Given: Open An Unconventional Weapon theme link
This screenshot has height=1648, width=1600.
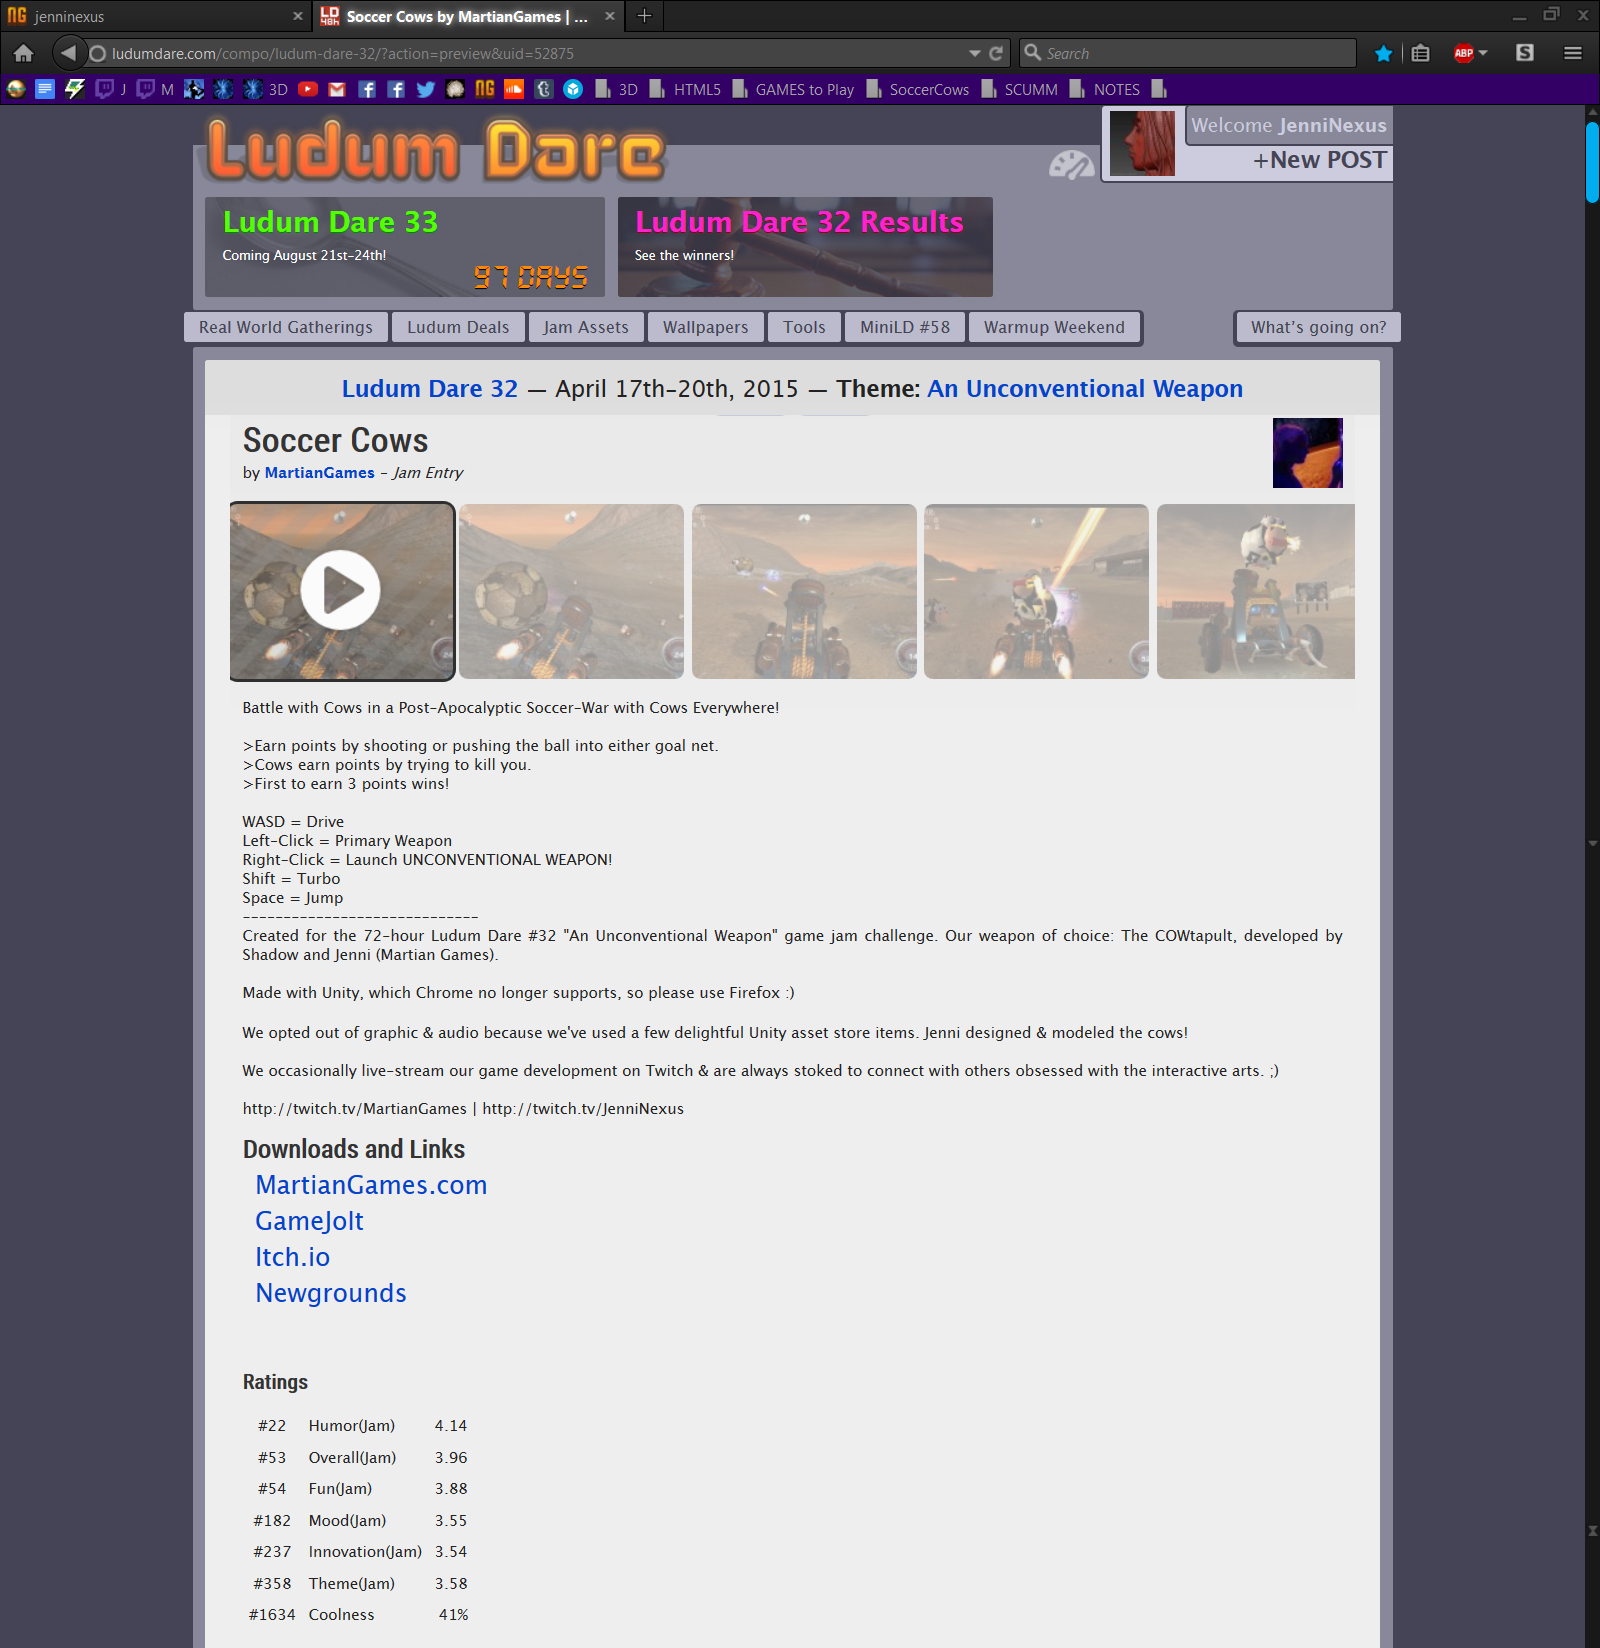Looking at the screenshot, I should tap(1085, 389).
